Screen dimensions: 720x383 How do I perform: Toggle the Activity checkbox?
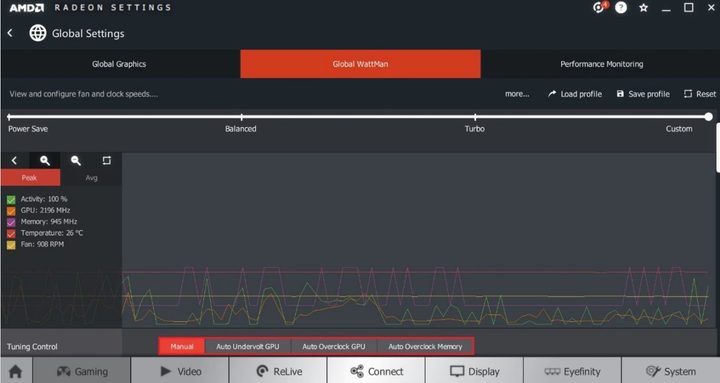point(11,199)
